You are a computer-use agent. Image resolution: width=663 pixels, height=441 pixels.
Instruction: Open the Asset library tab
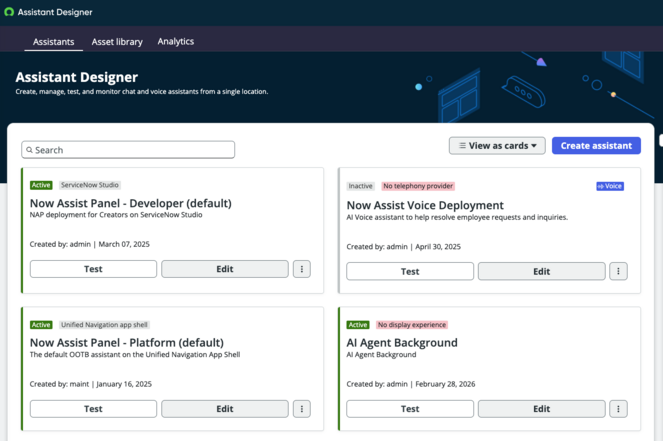coord(117,41)
